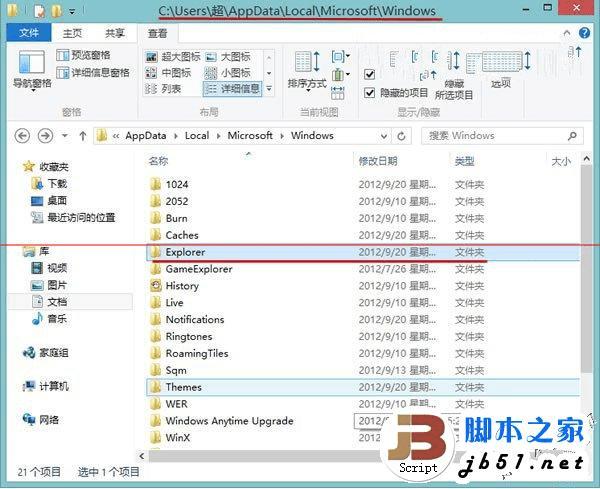Select 收藏夹 in navigation pane
The width and height of the screenshot is (600, 489).
[46, 167]
